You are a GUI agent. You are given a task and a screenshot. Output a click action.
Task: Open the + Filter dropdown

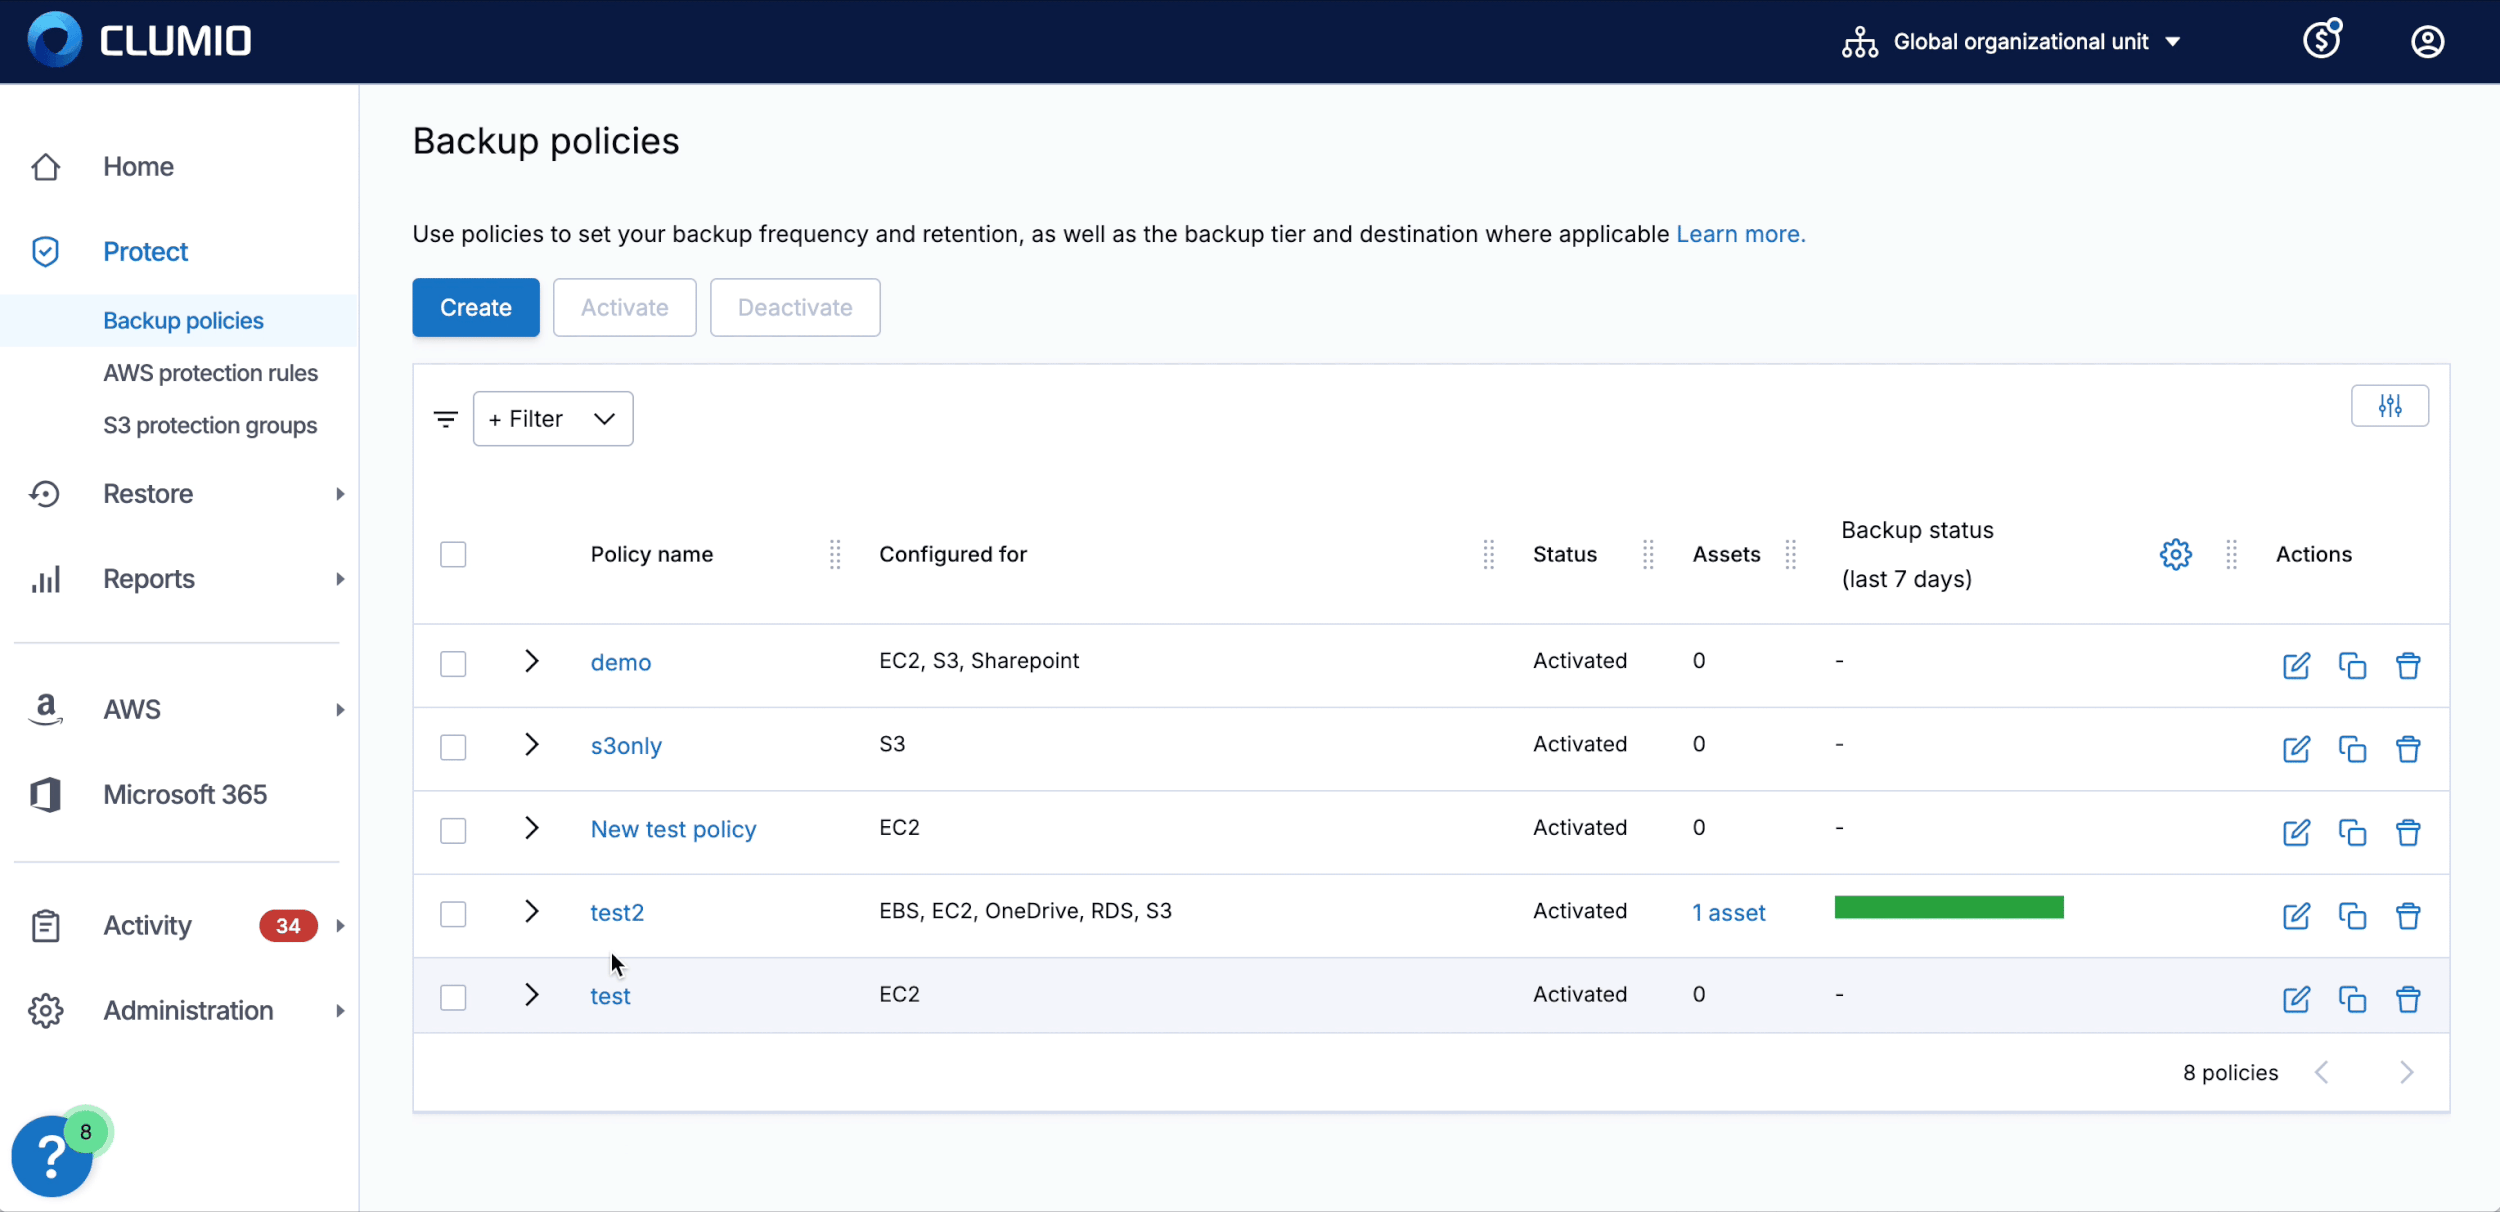point(552,419)
